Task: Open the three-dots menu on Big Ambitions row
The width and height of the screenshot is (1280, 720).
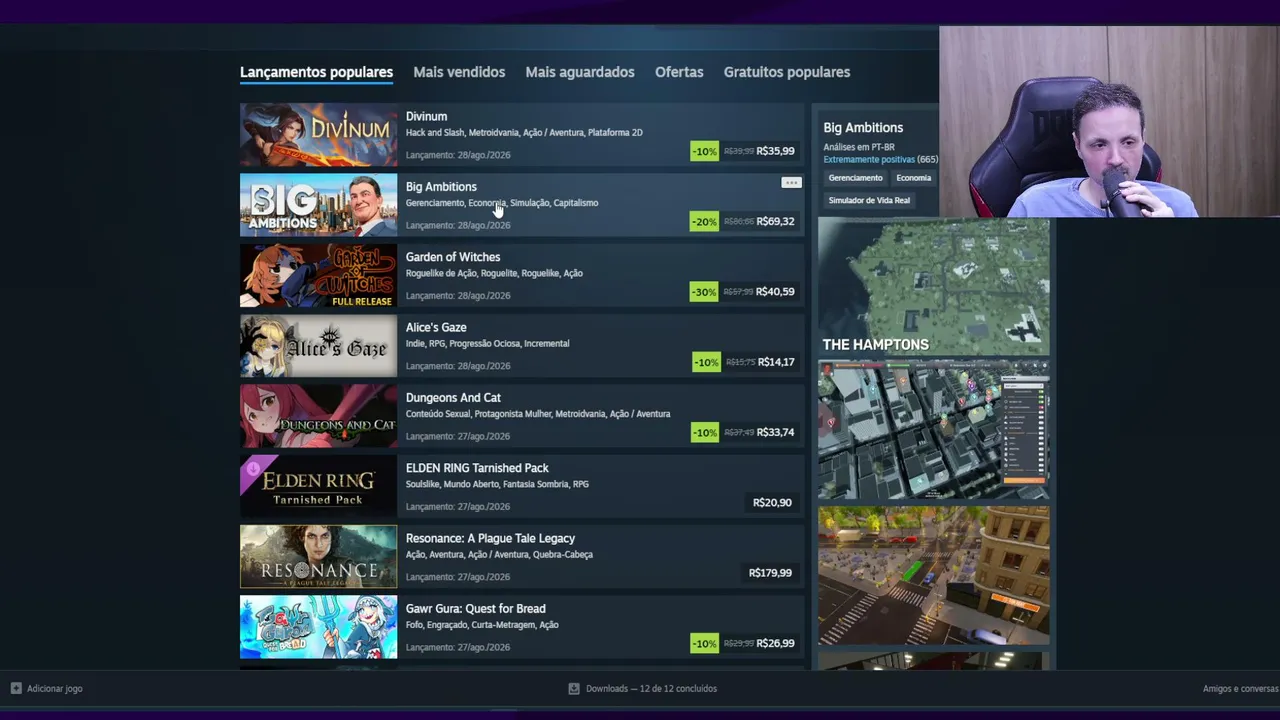Action: tap(791, 183)
